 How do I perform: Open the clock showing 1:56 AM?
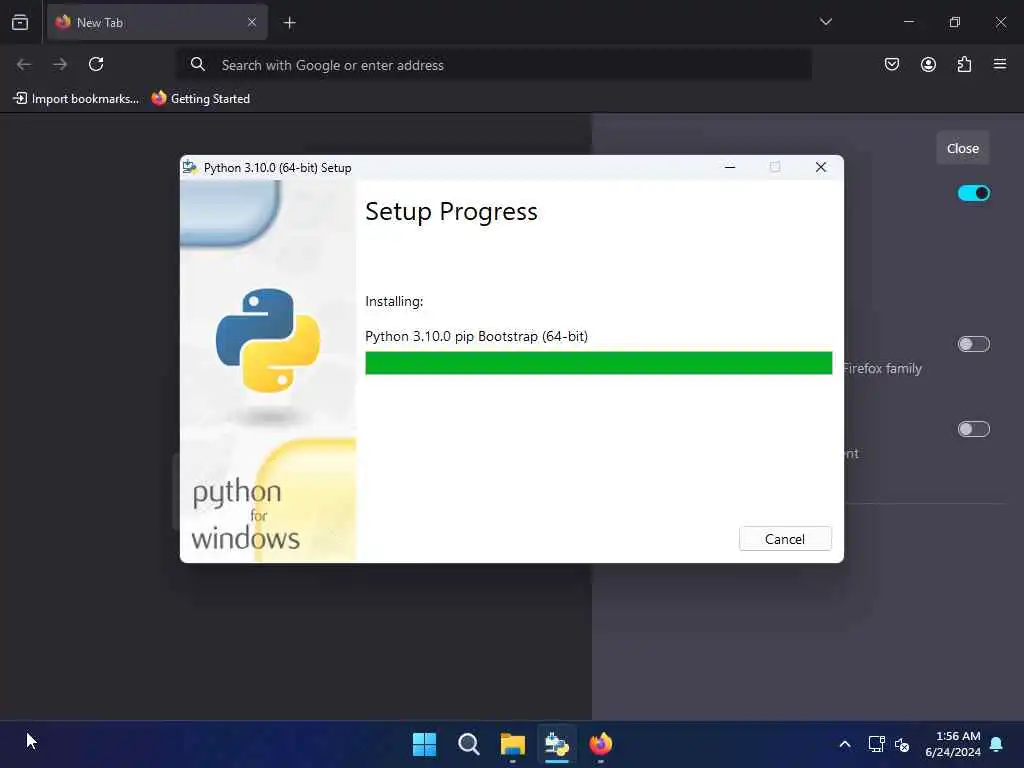tap(953, 744)
